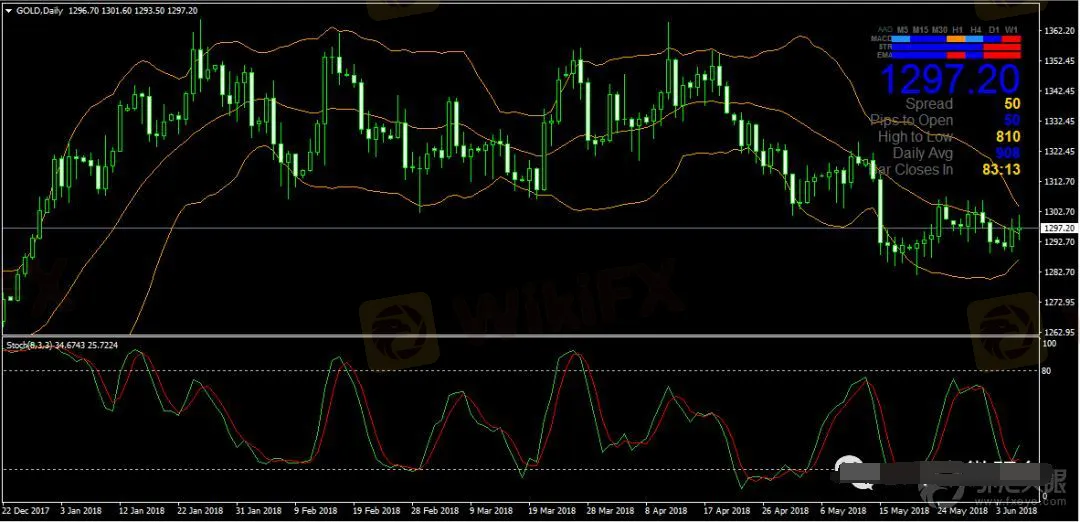Click the triangle arrow beside GOLD,Daily
This screenshot has height=522, width=1080.
(x=9, y=10)
